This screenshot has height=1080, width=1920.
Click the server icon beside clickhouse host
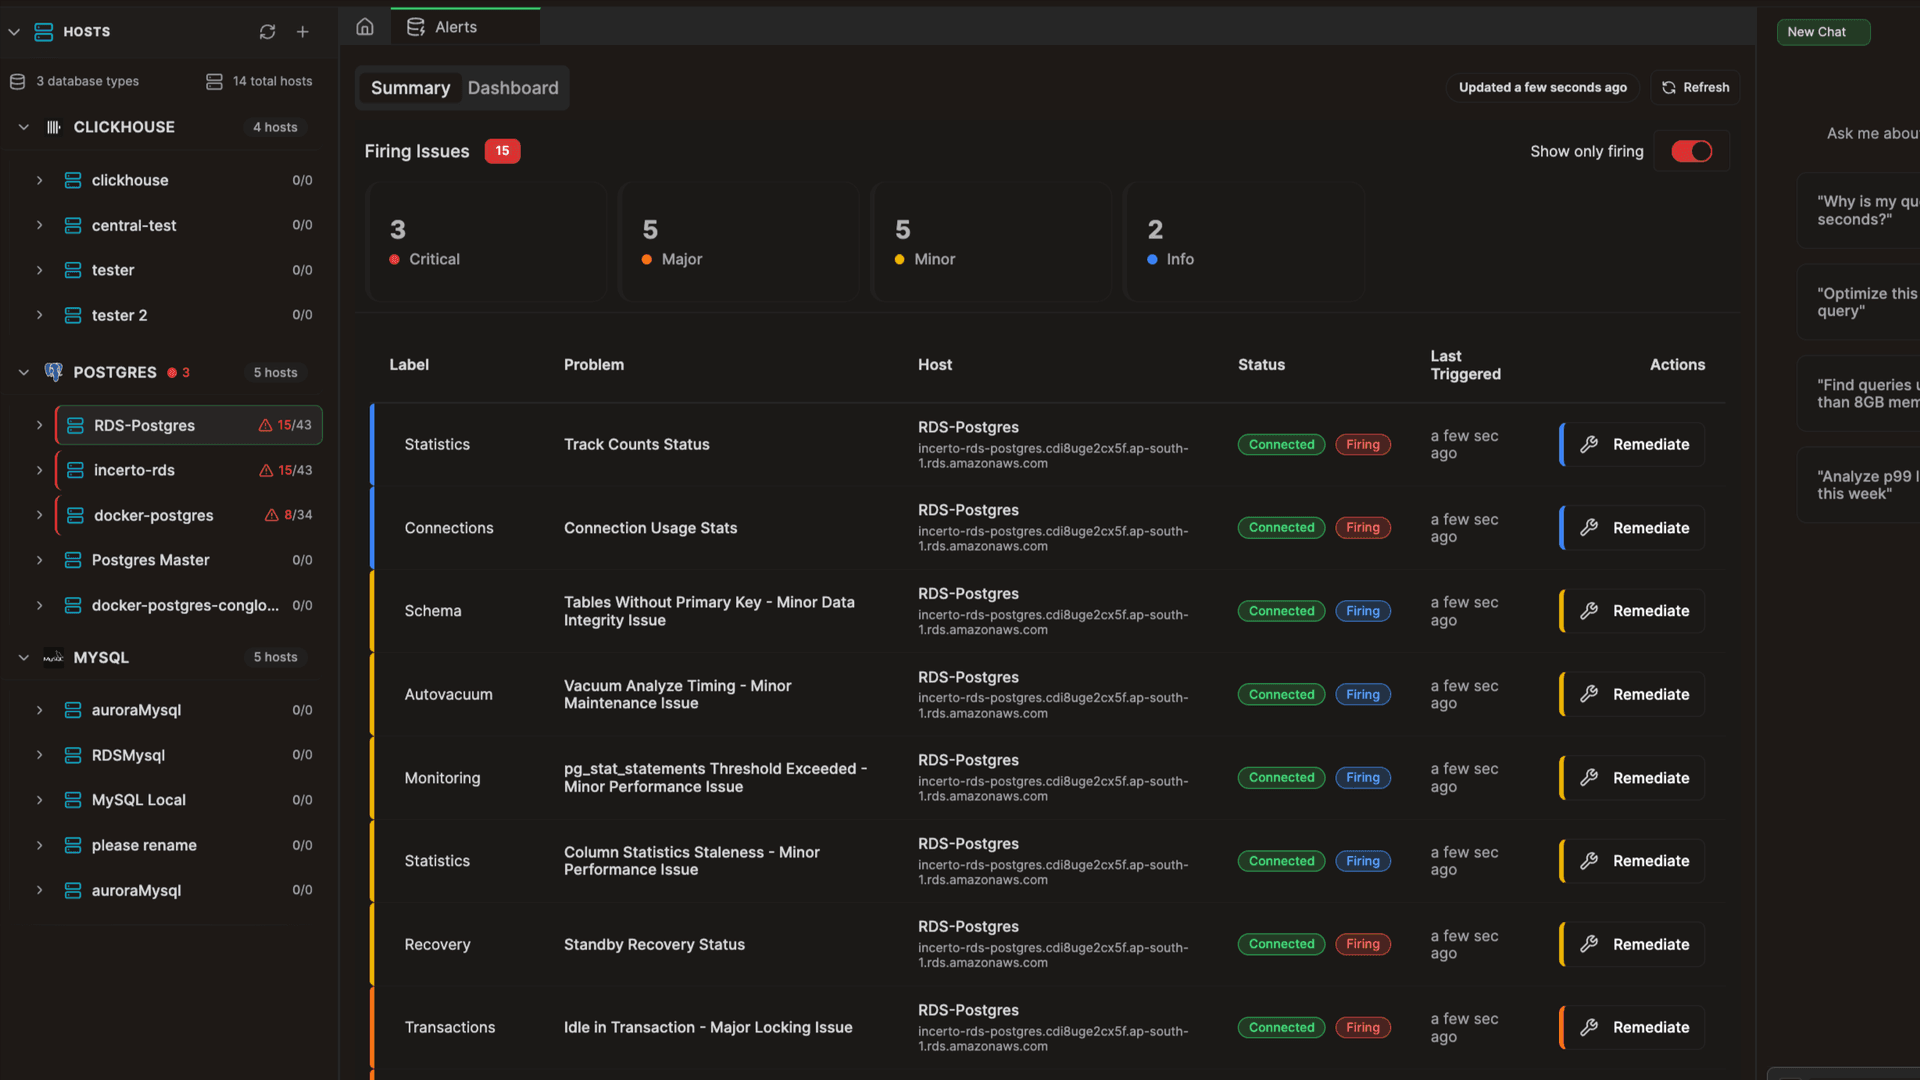tap(73, 180)
